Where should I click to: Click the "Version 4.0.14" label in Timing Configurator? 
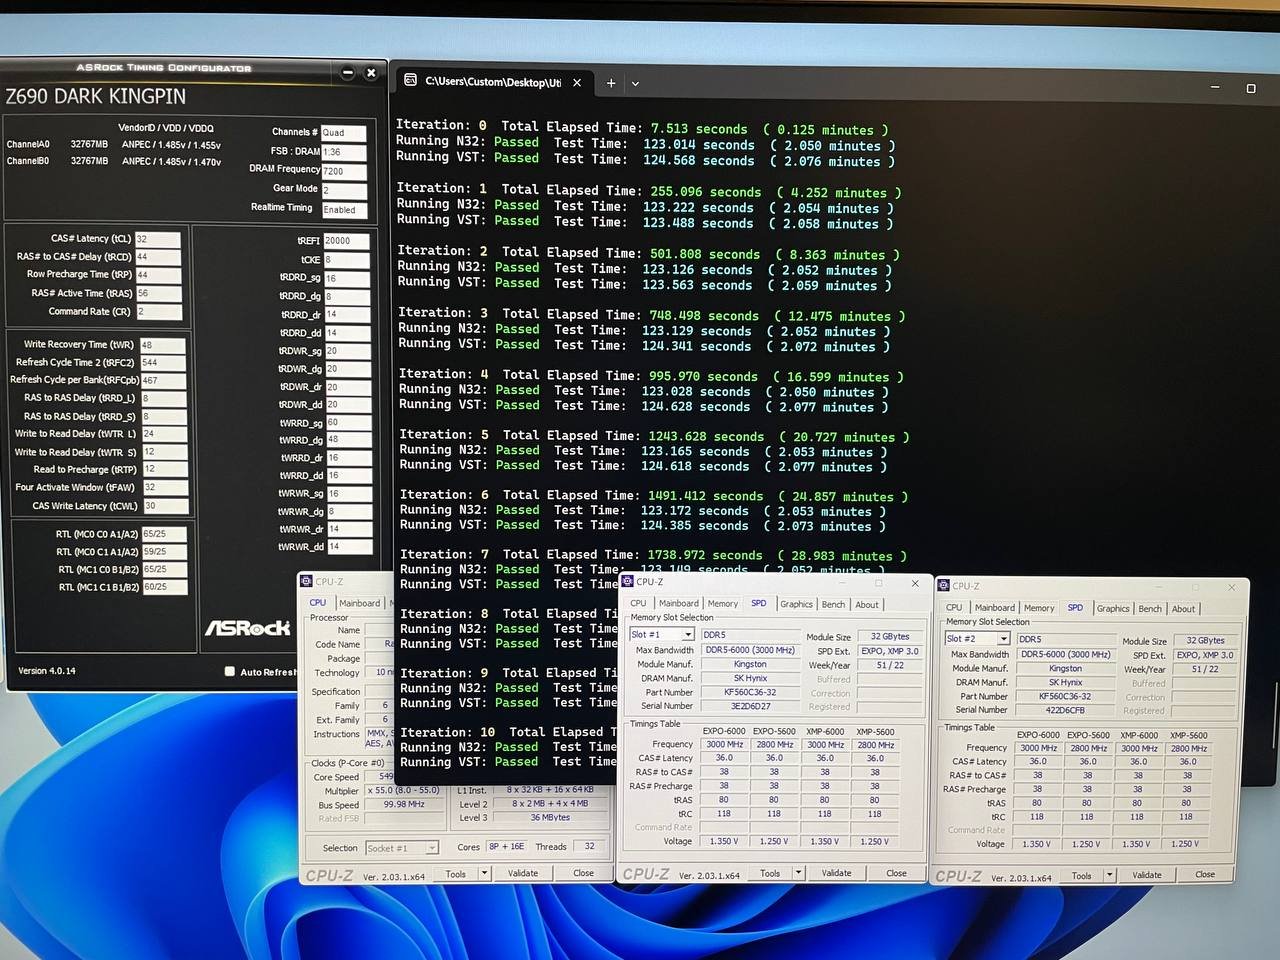click(47, 671)
